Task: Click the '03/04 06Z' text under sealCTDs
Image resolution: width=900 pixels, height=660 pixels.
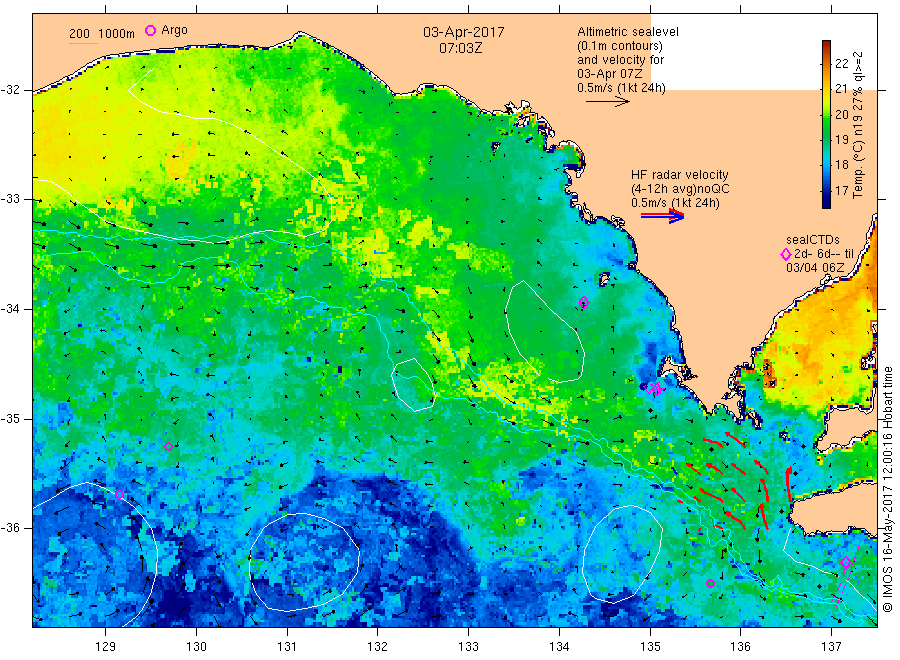Action: [815, 268]
